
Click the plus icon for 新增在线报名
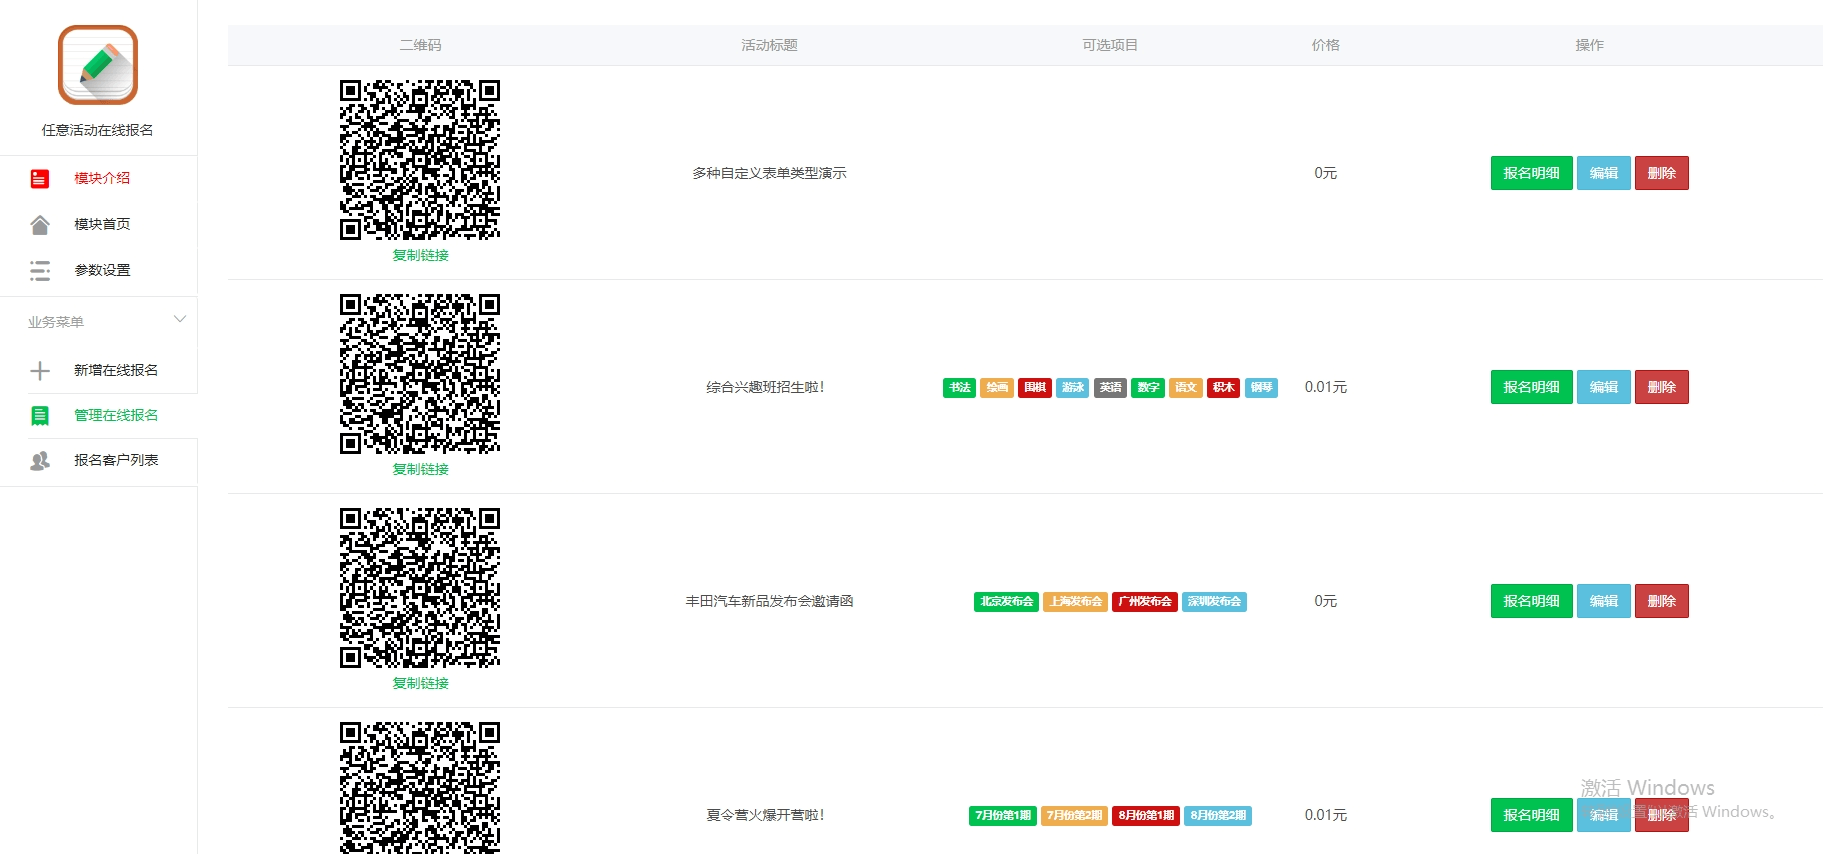tap(40, 371)
